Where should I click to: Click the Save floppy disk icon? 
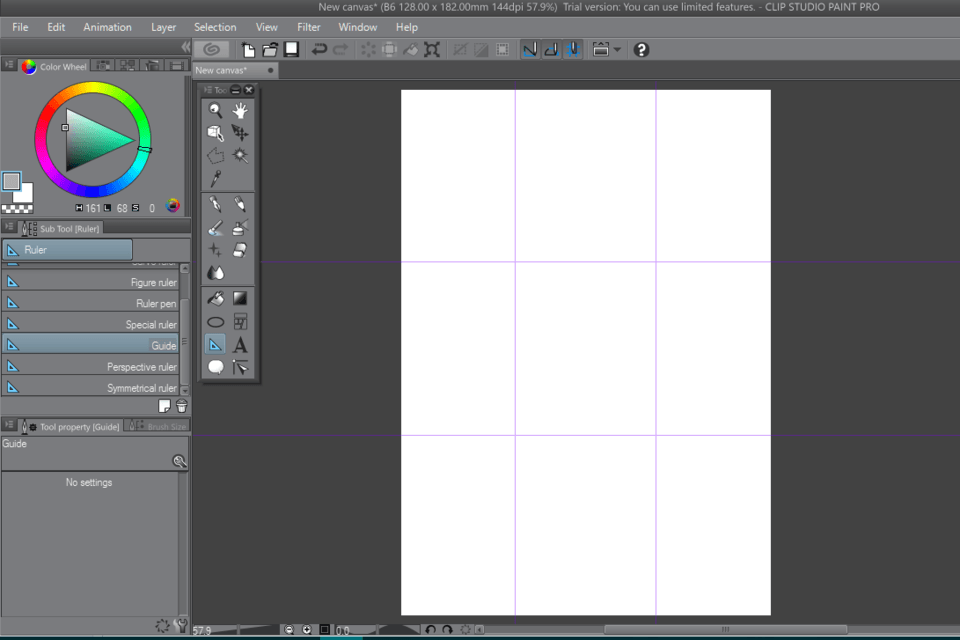point(291,49)
